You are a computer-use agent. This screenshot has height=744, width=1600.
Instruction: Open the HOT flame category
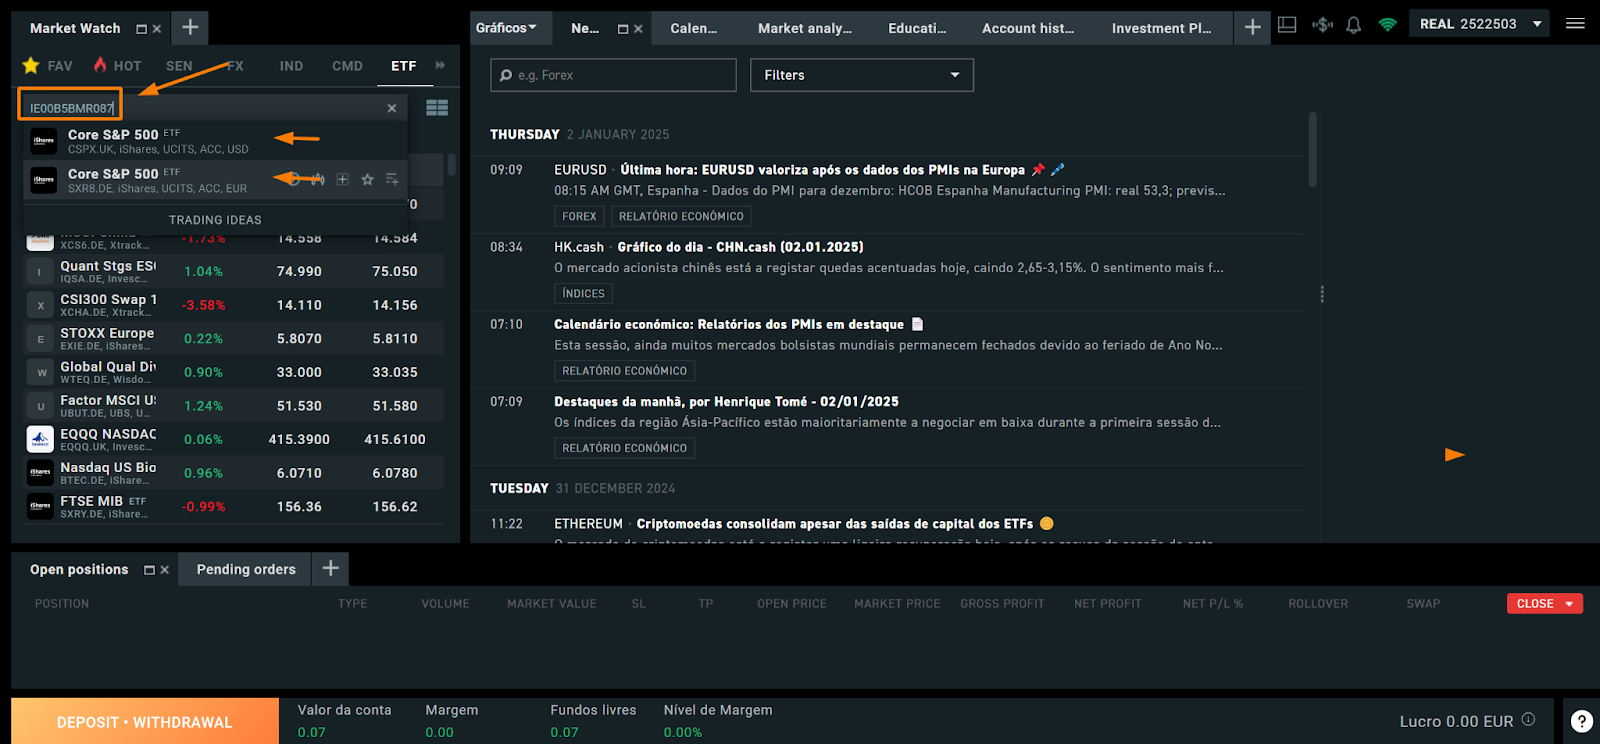coord(118,66)
